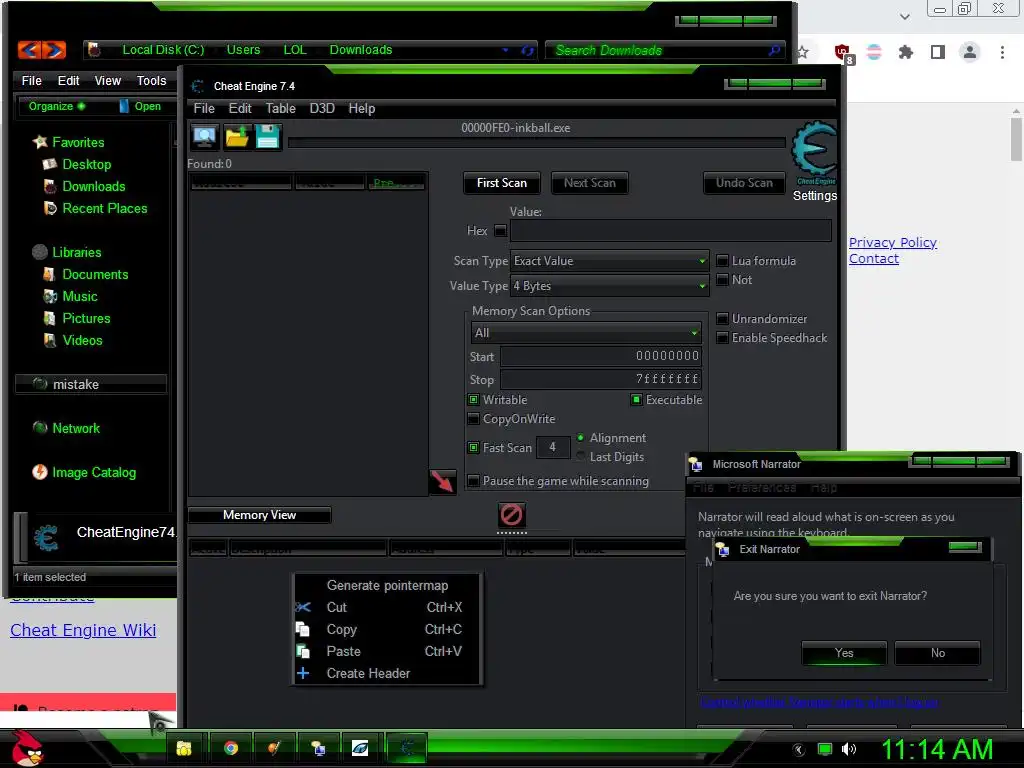Click the search magnifier in Search Downloads
Viewport: 1024px width, 768px height.
pyautogui.click(x=774, y=50)
